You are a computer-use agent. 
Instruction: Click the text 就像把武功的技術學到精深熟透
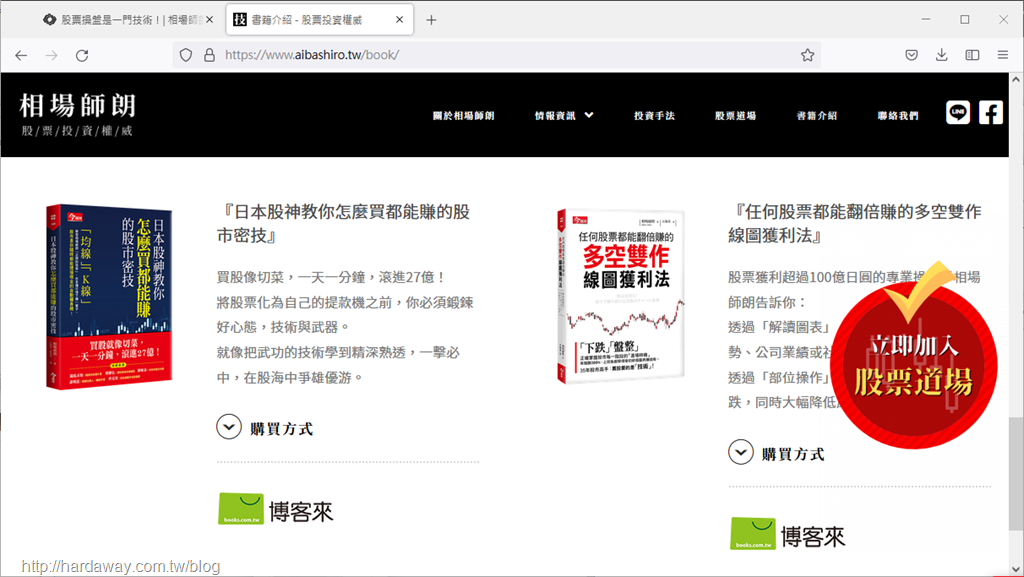[311, 352]
